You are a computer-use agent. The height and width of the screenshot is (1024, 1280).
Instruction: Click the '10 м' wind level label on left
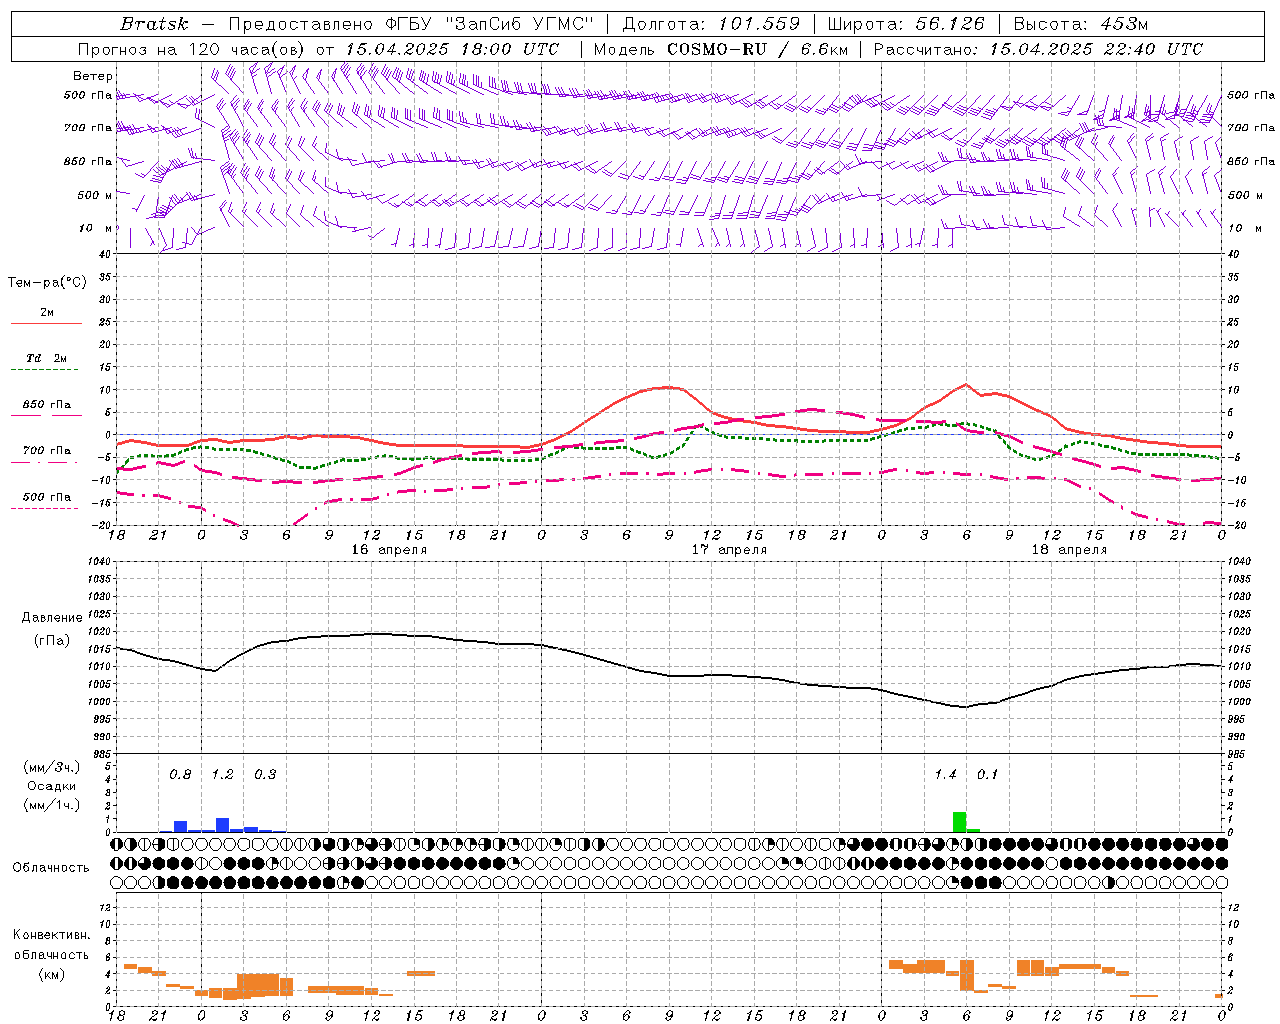96,229
